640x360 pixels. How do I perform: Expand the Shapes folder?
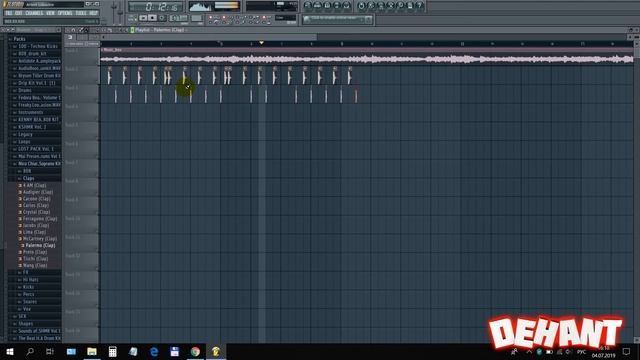pos(25,324)
